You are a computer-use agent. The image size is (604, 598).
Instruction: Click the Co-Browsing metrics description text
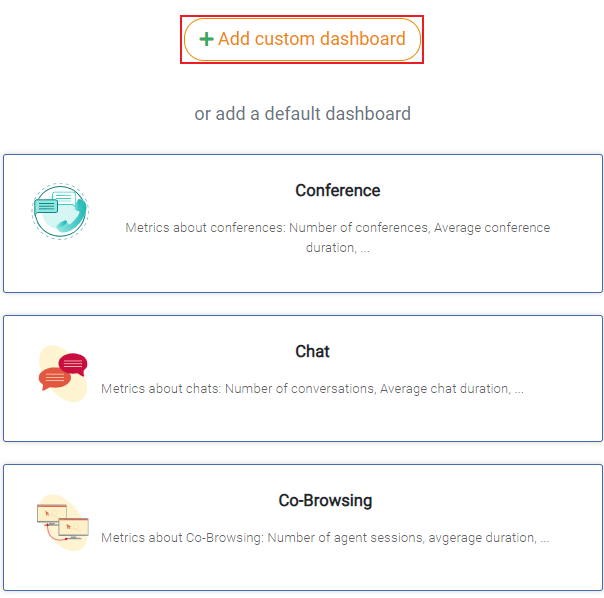(x=325, y=538)
